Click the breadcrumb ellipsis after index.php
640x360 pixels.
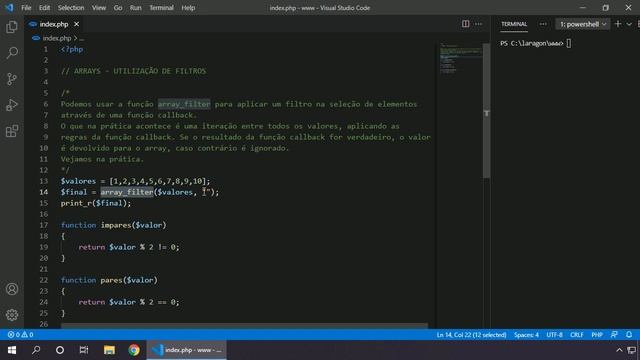point(82,38)
